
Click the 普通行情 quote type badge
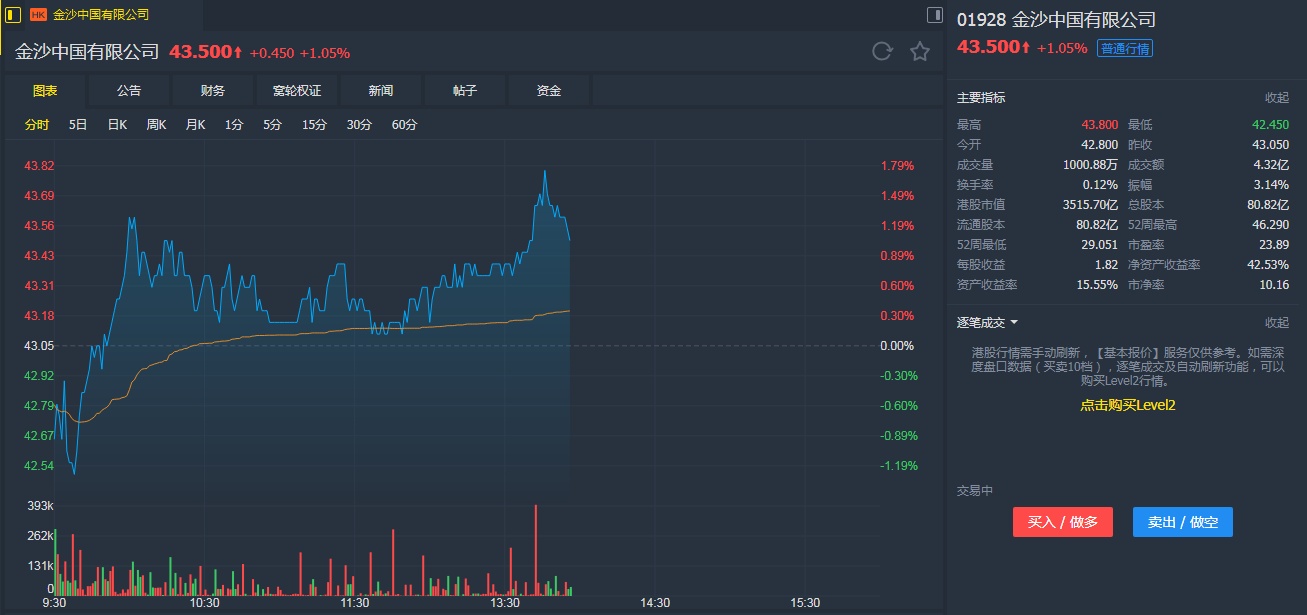[x=1125, y=48]
